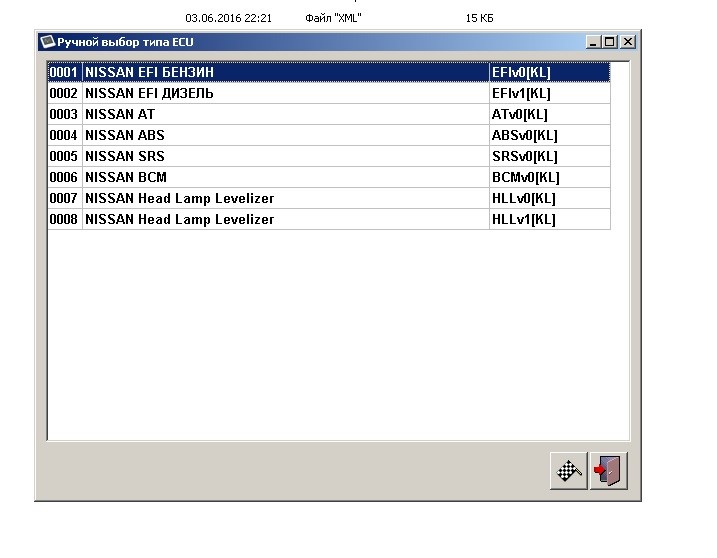The image size is (717, 558).
Task: Select Head Lamp Levelizer row 0008
Action: tap(329, 220)
